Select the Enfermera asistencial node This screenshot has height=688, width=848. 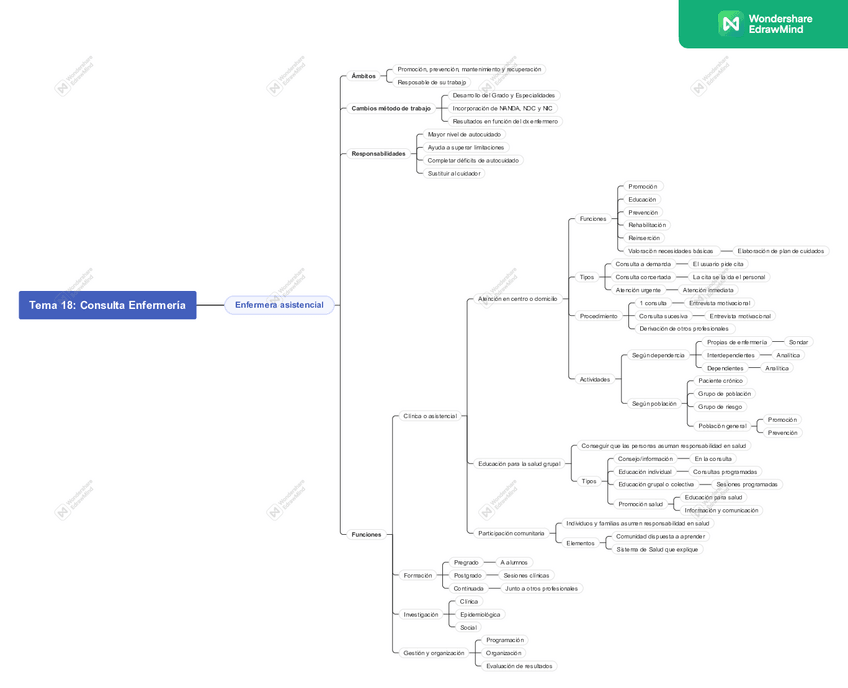[x=279, y=305]
